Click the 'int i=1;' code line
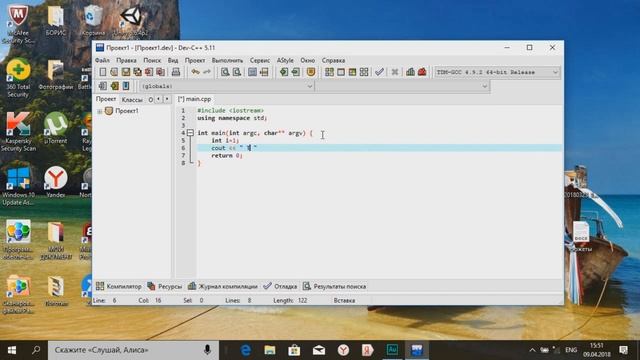This screenshot has height=360, width=640. point(225,140)
